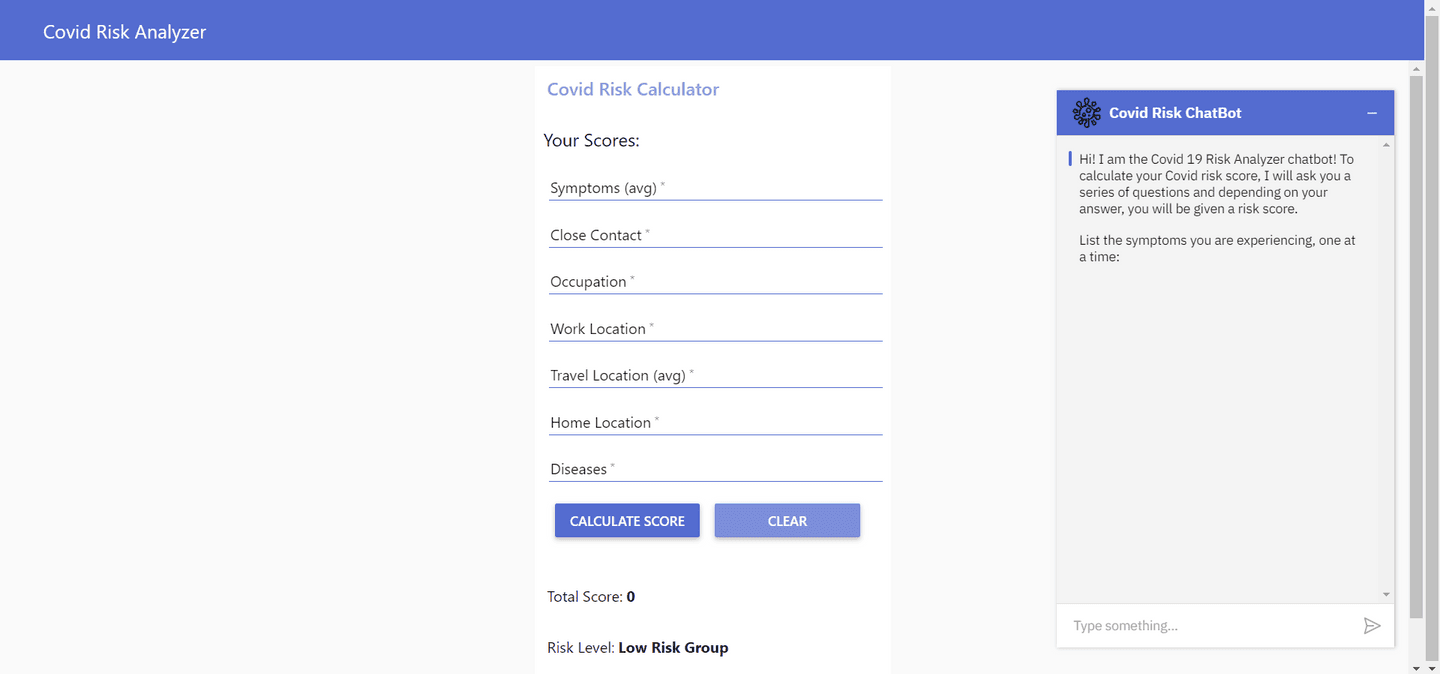The image size is (1440, 674).
Task: Click the chat scroll down arrow
Action: [1386, 594]
